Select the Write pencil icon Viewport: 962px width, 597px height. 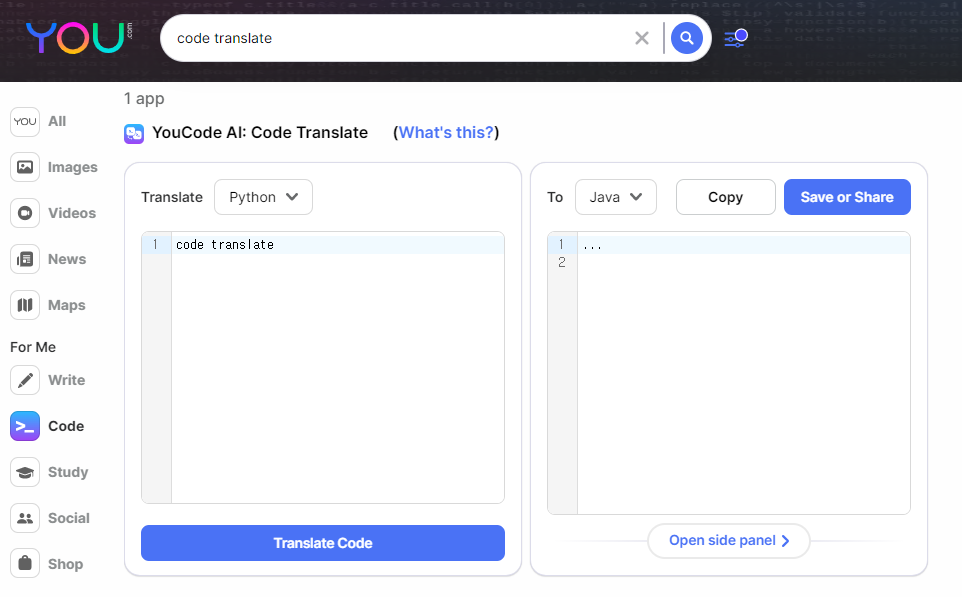pyautogui.click(x=25, y=380)
